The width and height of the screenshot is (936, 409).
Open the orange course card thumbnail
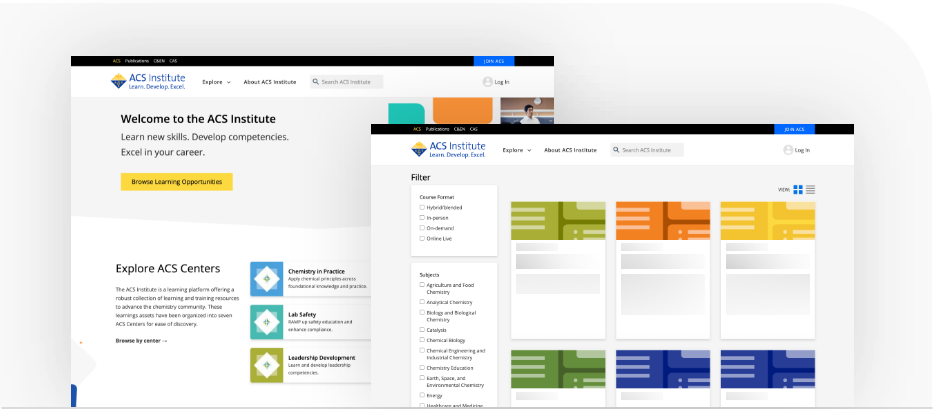click(662, 221)
